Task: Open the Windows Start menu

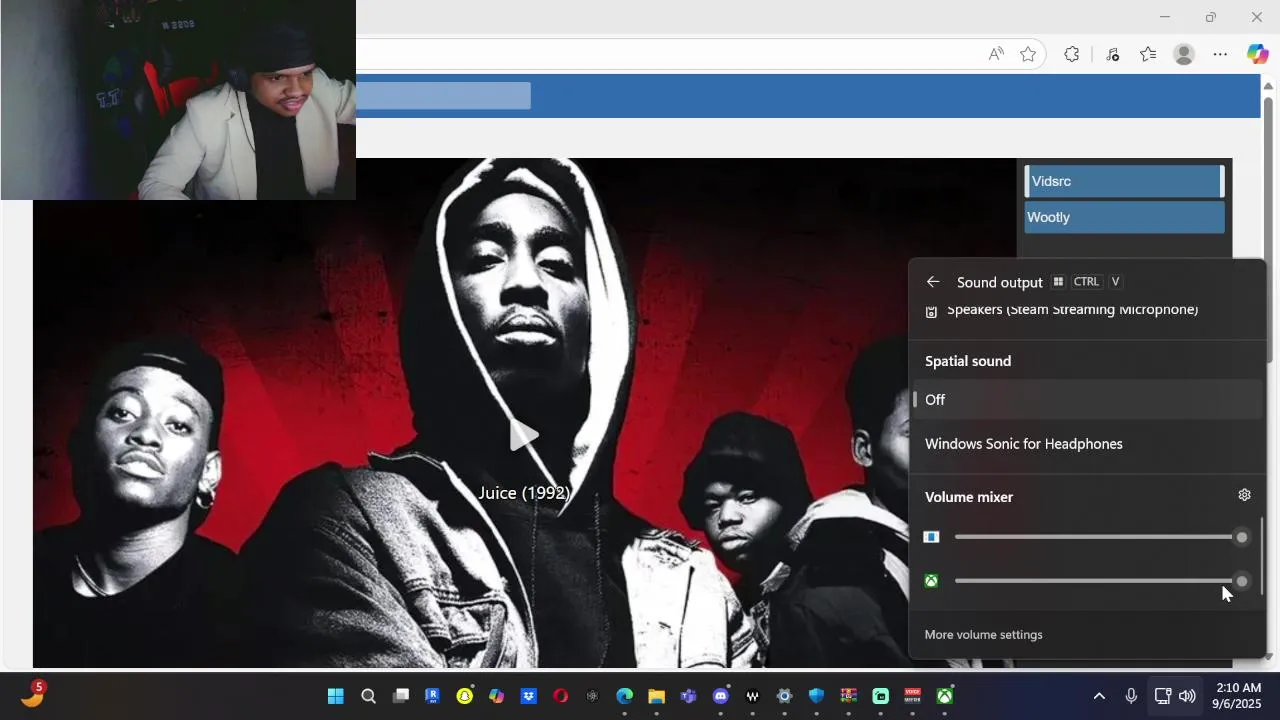Action: coord(336,696)
